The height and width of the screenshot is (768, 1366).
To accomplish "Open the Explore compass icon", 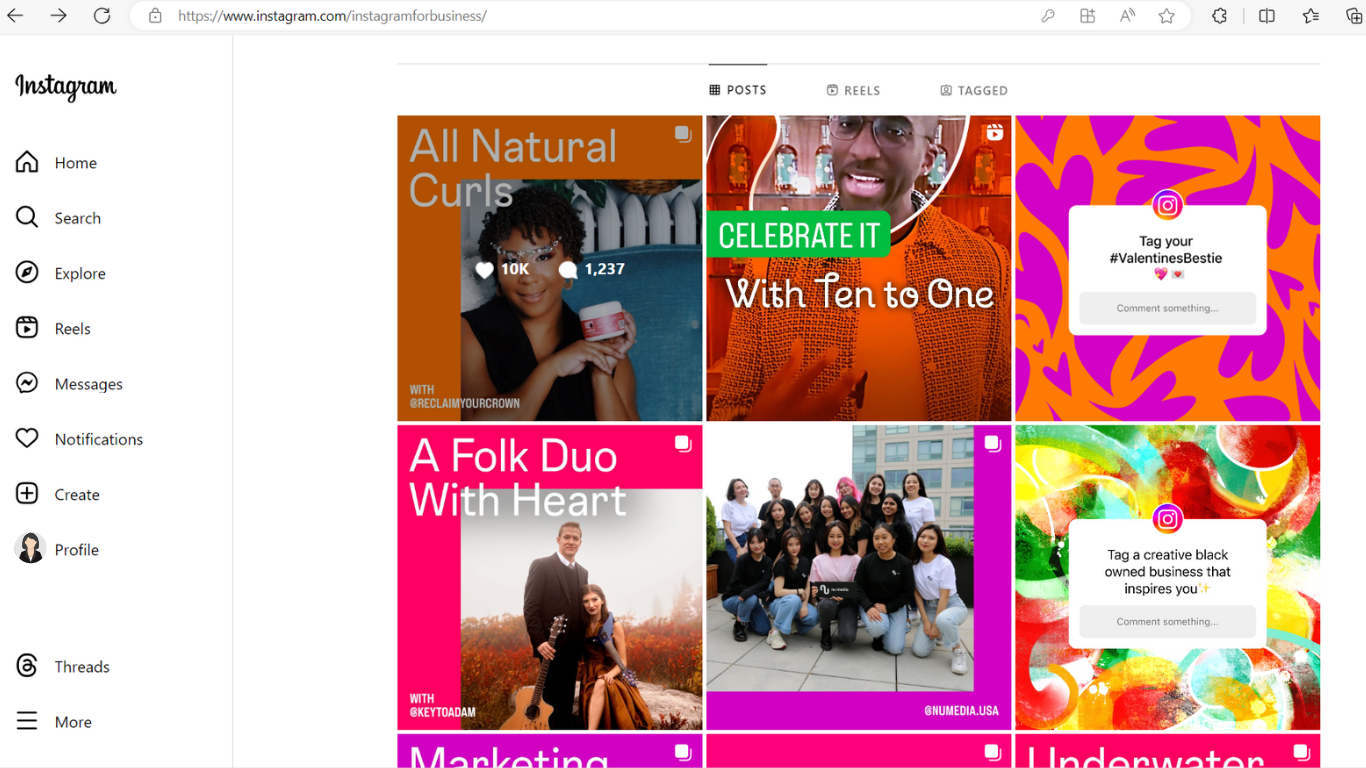I will [27, 272].
